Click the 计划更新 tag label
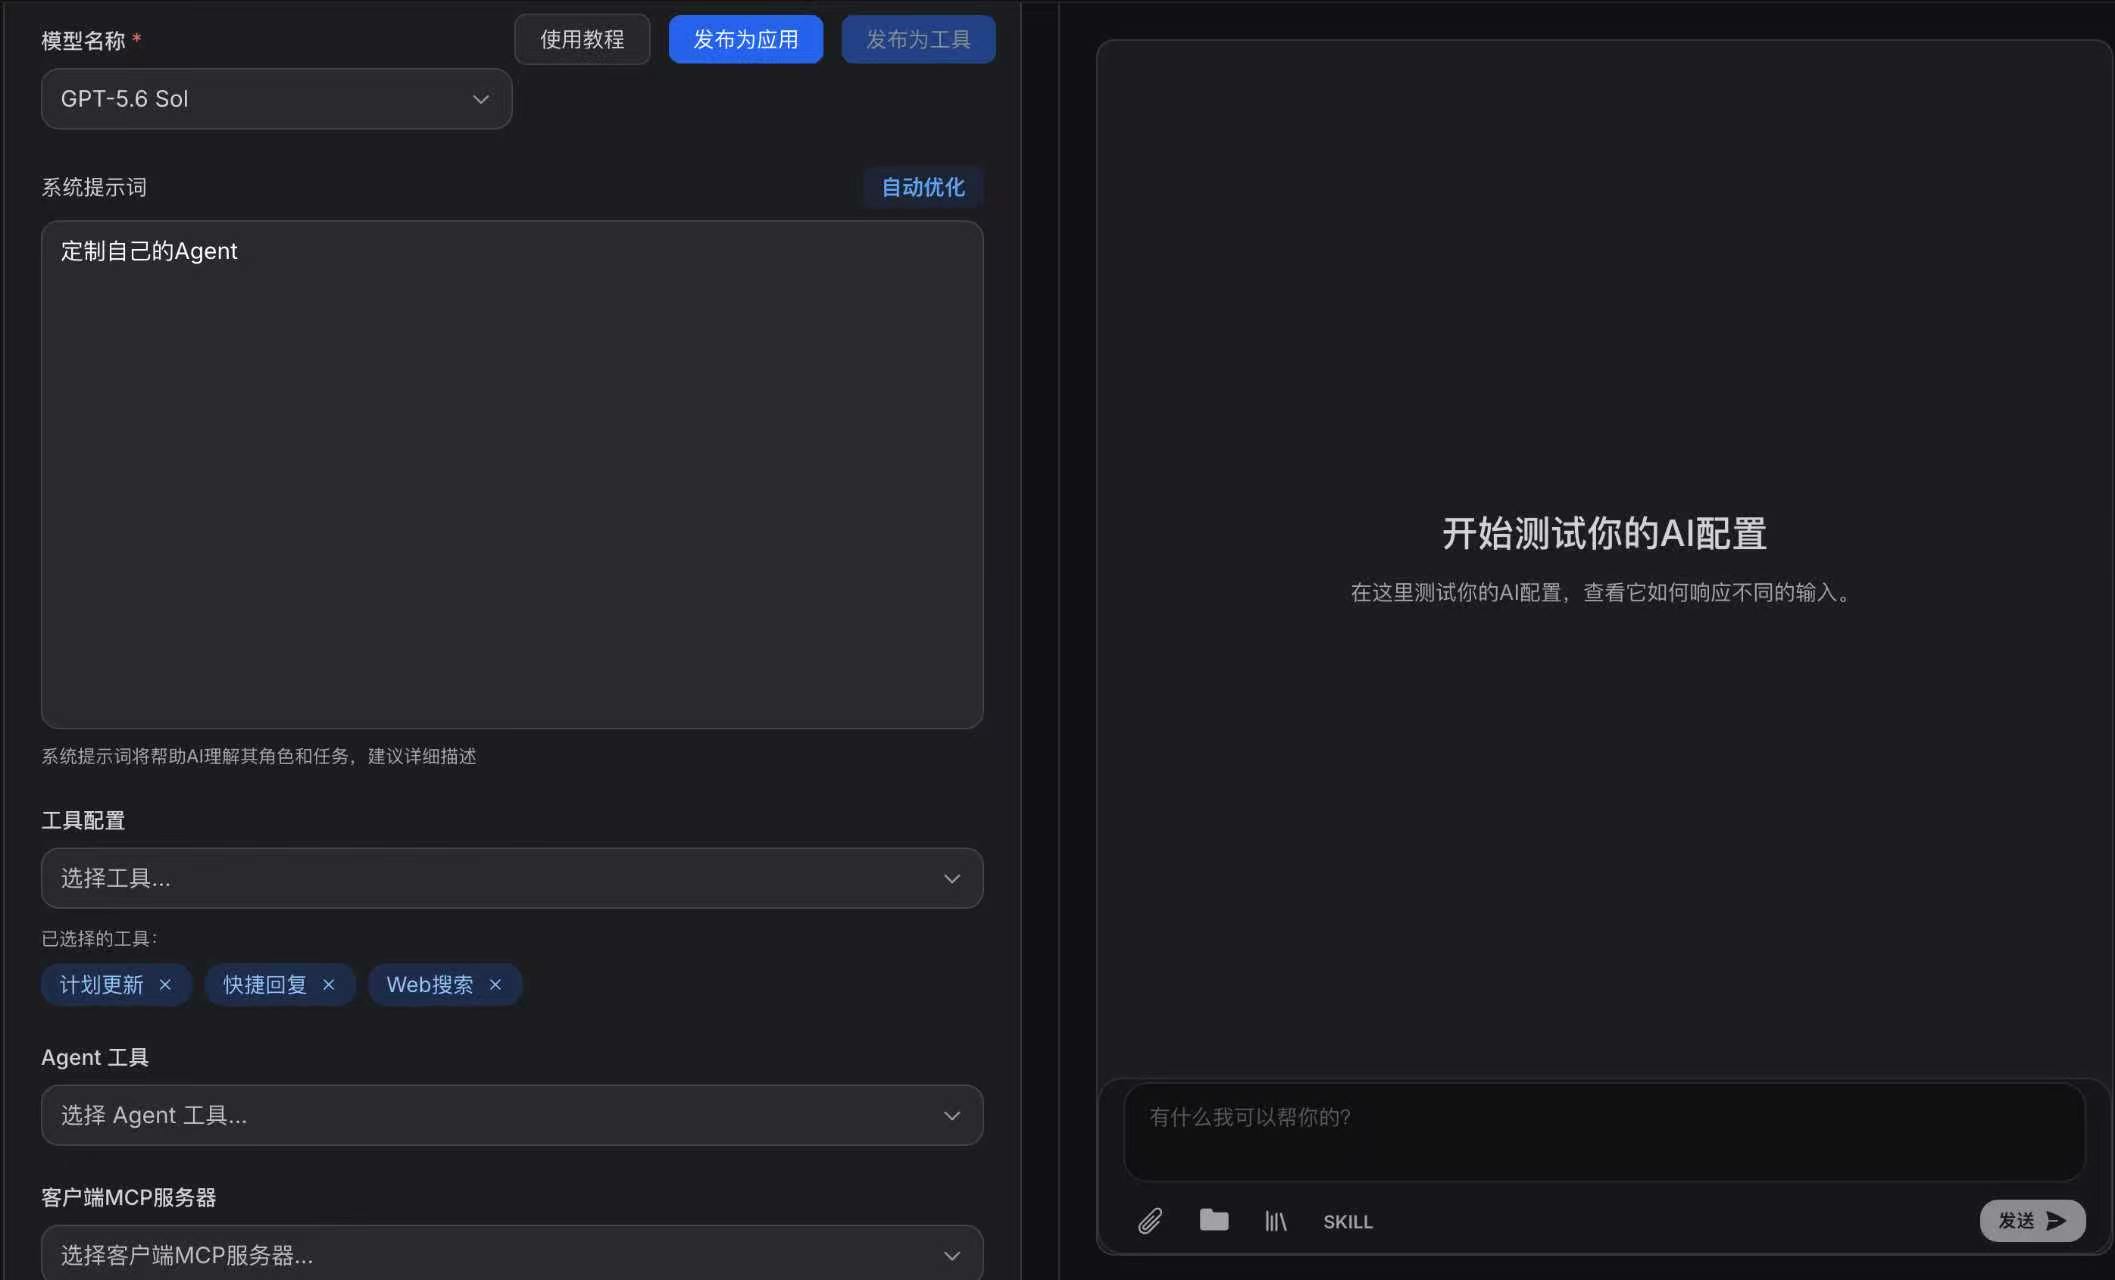The width and height of the screenshot is (2115, 1280). (102, 985)
